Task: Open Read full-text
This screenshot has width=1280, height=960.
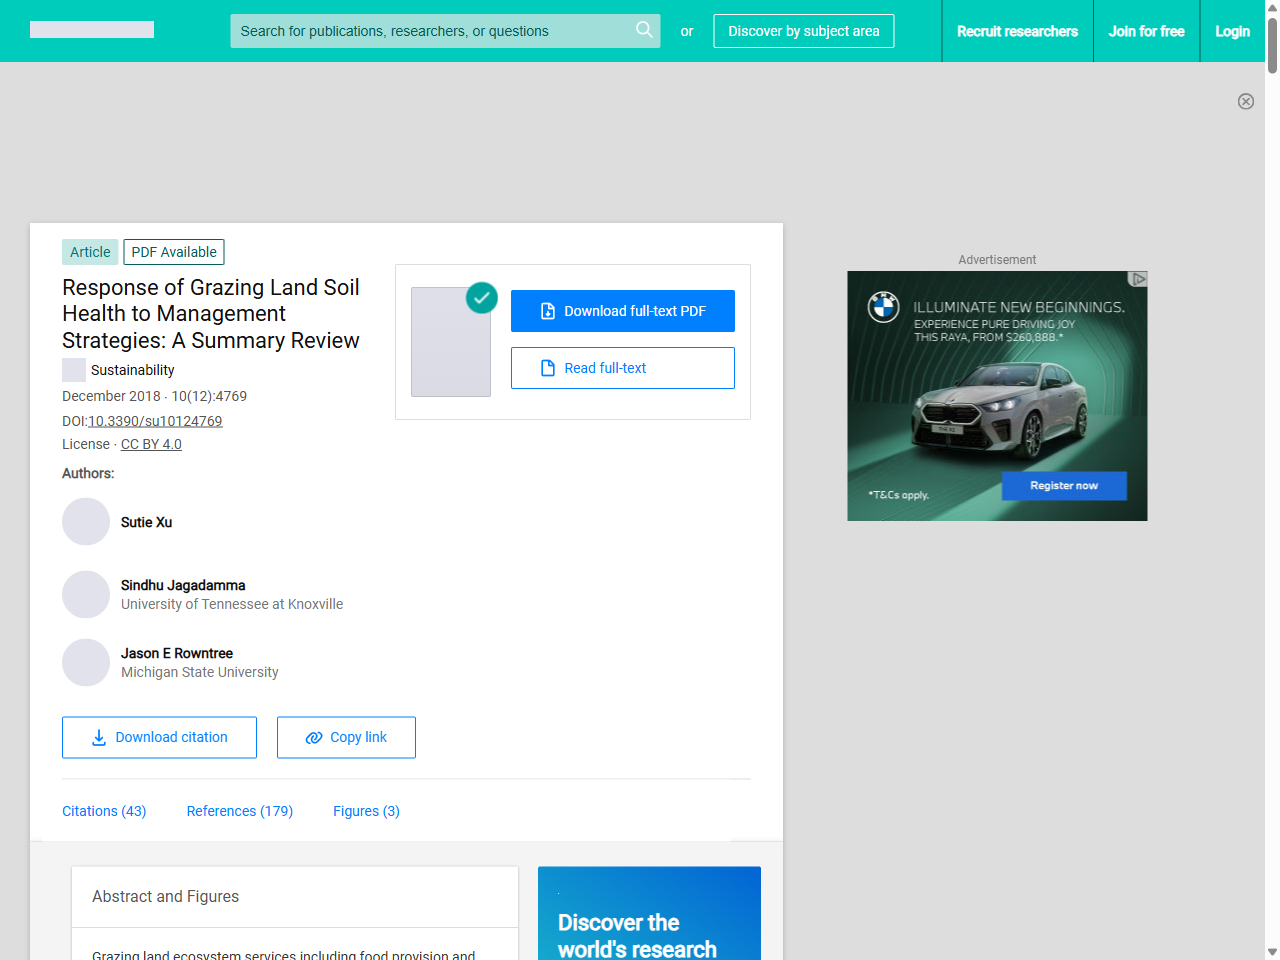Action: point(622,368)
